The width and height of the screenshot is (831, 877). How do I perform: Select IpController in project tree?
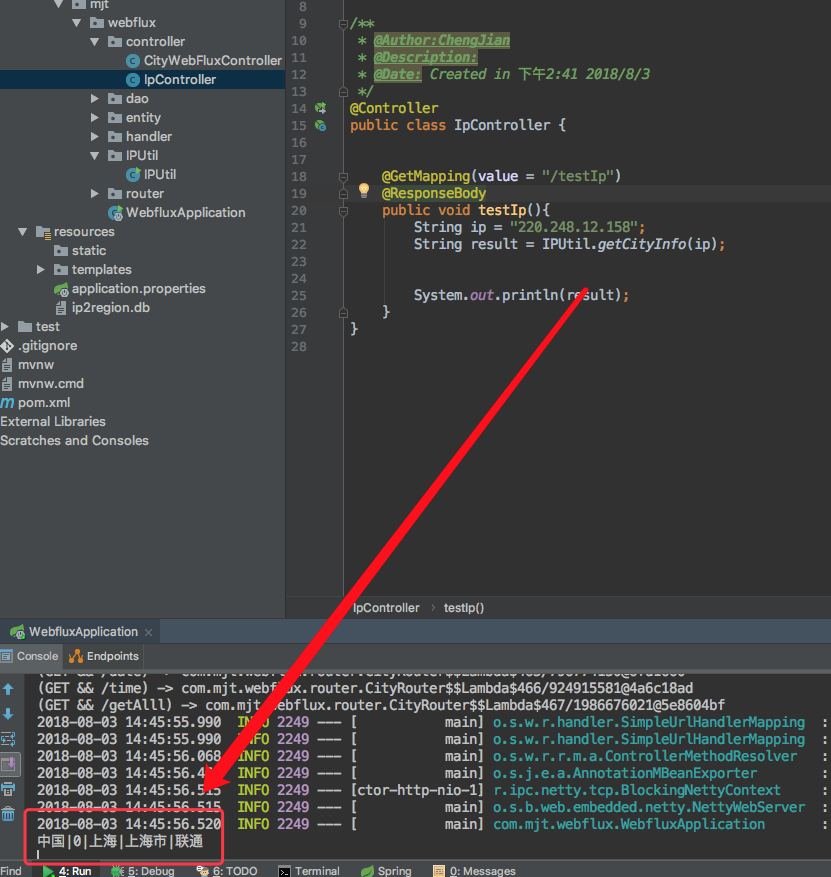point(180,80)
